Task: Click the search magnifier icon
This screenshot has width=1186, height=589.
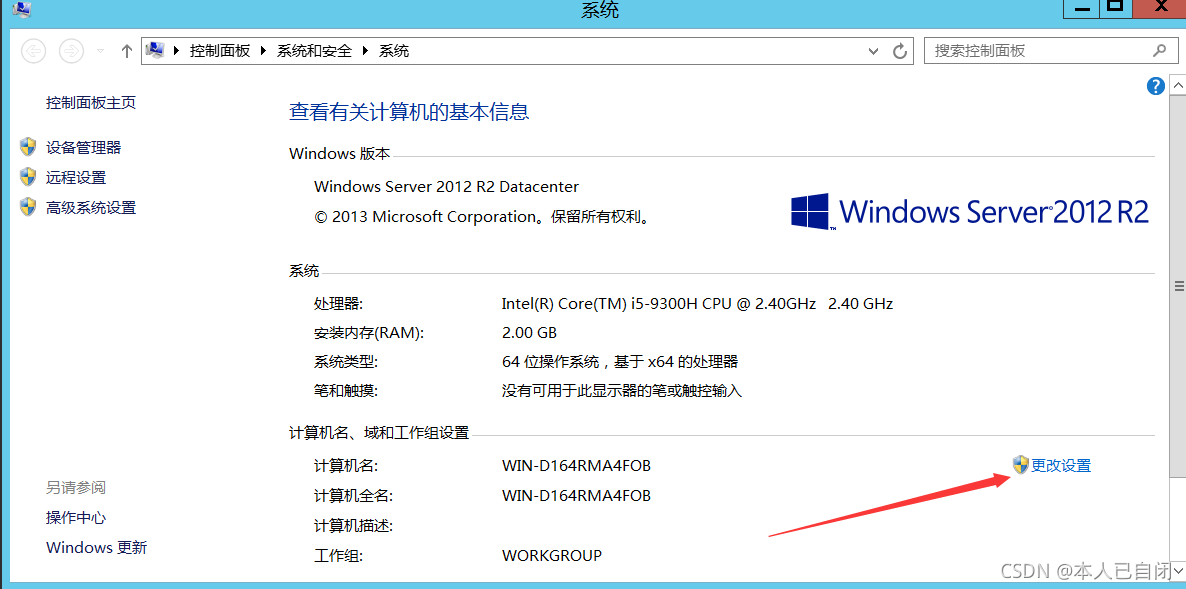Action: pos(1159,51)
